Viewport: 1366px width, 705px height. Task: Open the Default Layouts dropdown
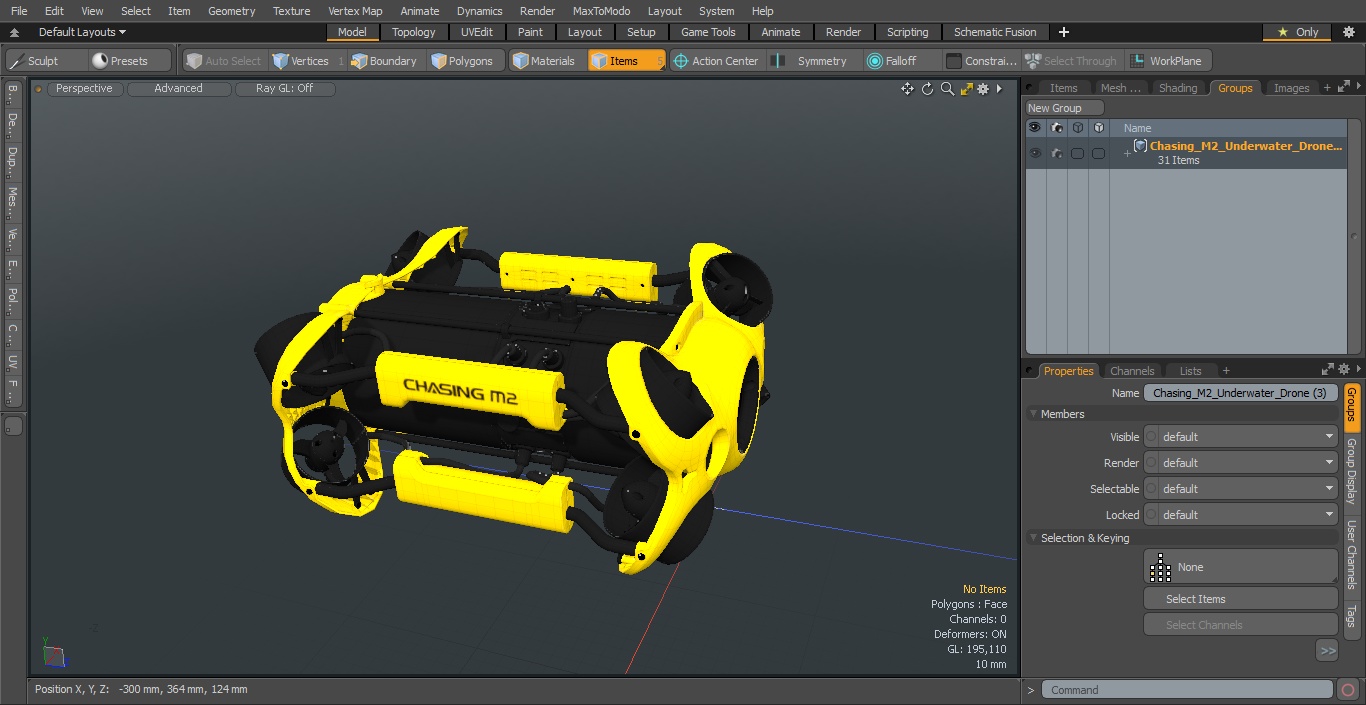[82, 32]
